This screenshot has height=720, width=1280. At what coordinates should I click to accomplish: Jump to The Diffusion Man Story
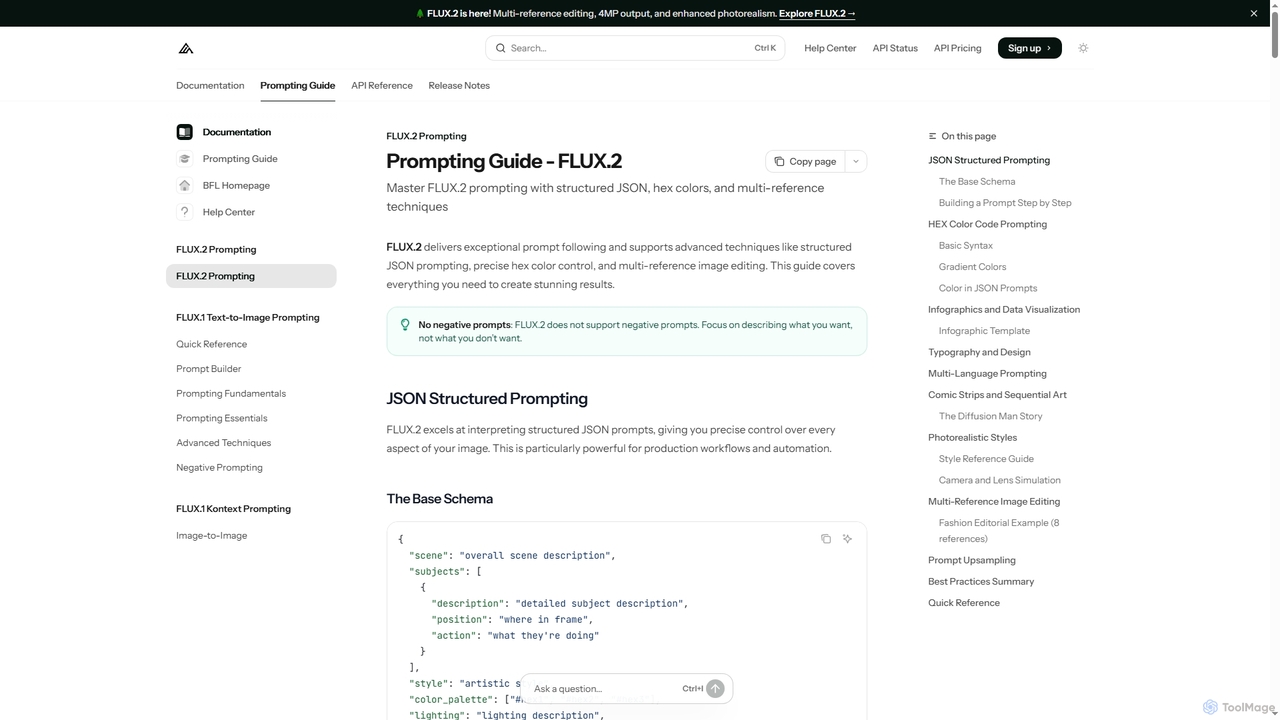(x=991, y=416)
